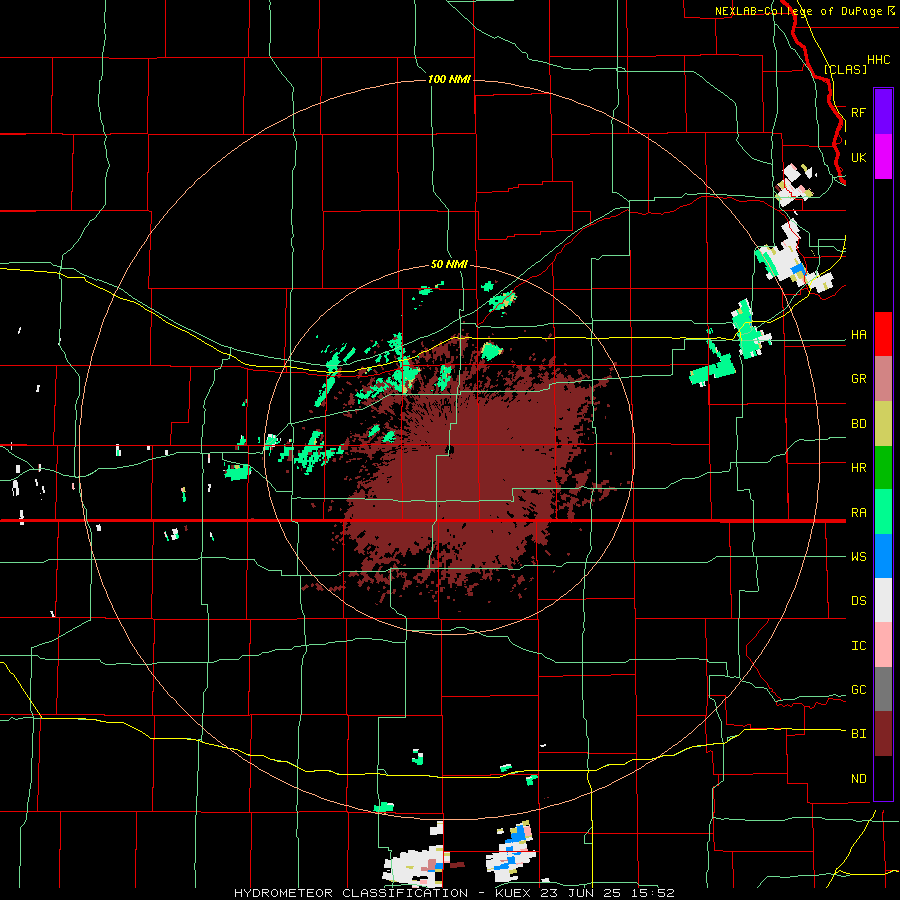This screenshot has height=900, width=900.
Task: Click the IC legend label
Action: pos(858,646)
